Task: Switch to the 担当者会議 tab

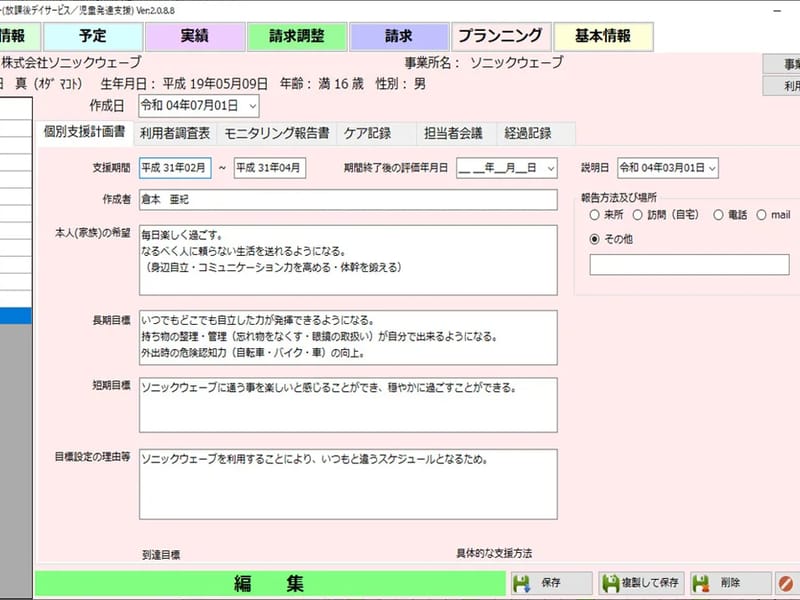Action: point(456,134)
